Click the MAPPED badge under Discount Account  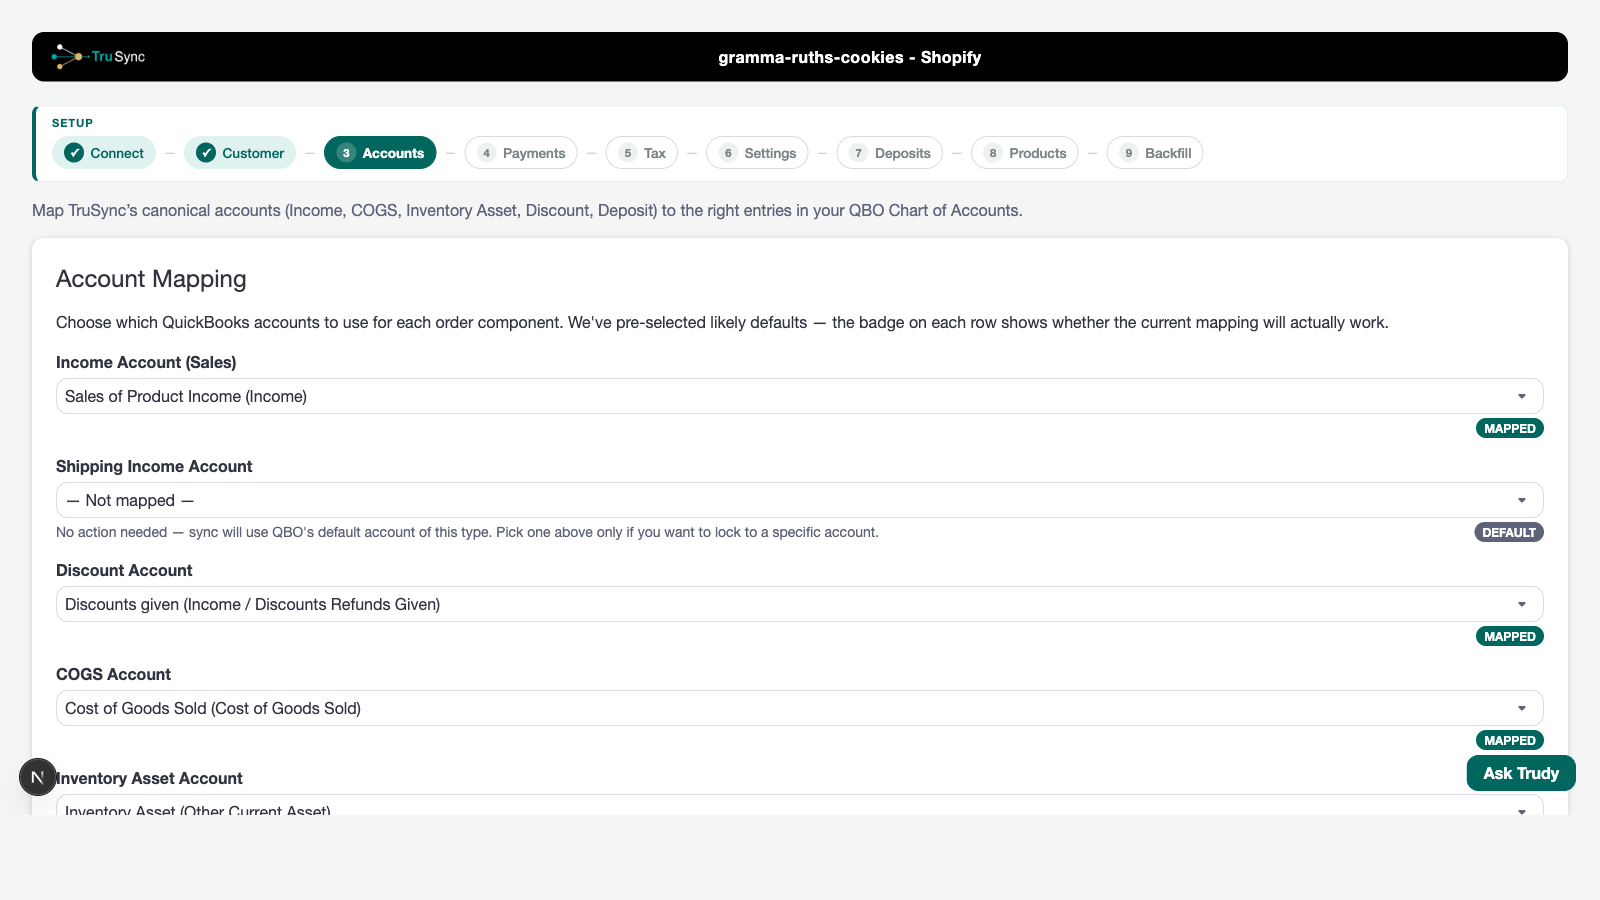tap(1510, 636)
